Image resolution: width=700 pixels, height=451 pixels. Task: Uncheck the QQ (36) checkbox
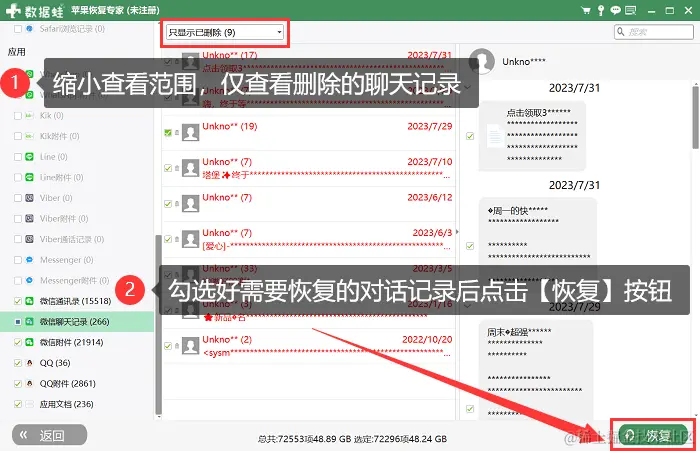(x=18, y=363)
